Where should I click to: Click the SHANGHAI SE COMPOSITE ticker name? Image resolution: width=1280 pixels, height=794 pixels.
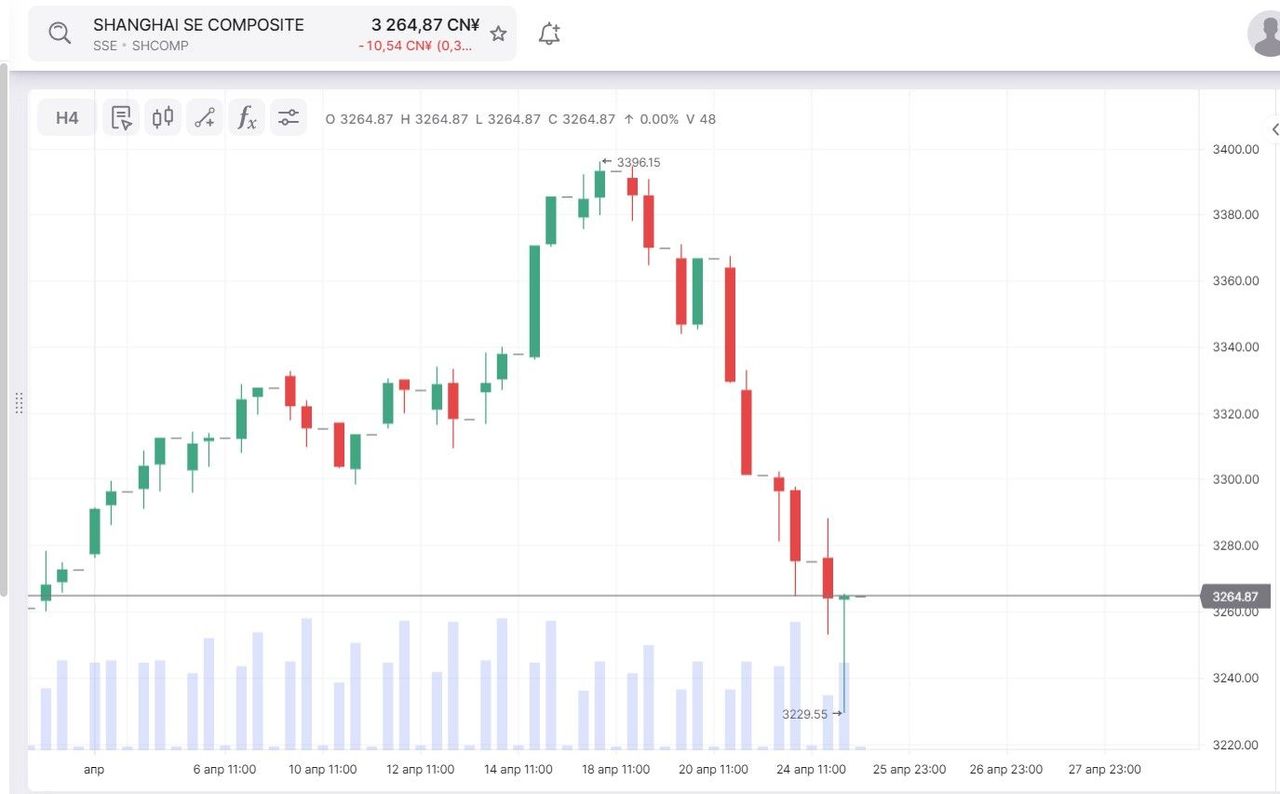[x=198, y=25]
